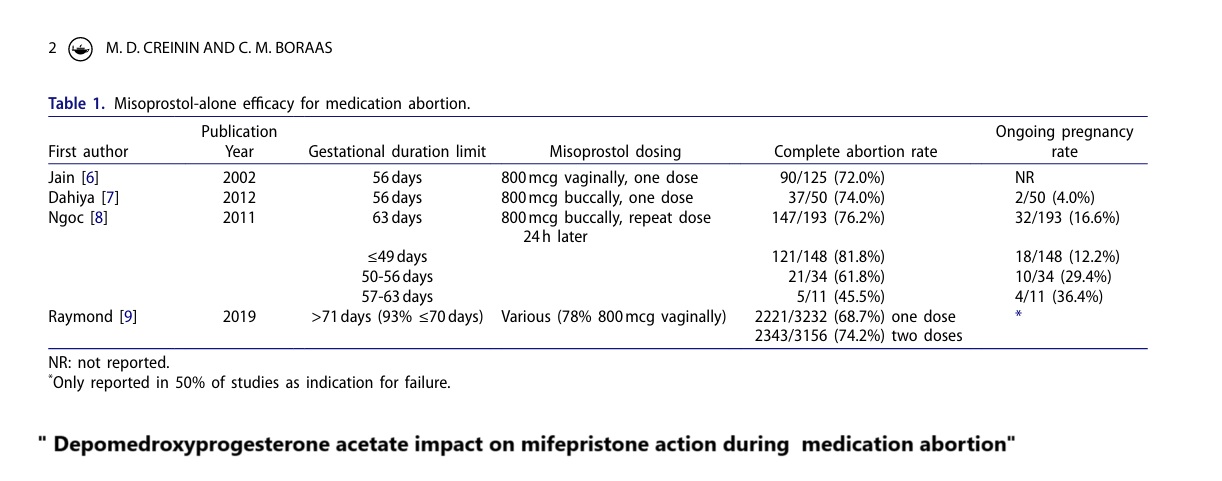Click the "NR: not reported." footnote

(x=109, y=362)
